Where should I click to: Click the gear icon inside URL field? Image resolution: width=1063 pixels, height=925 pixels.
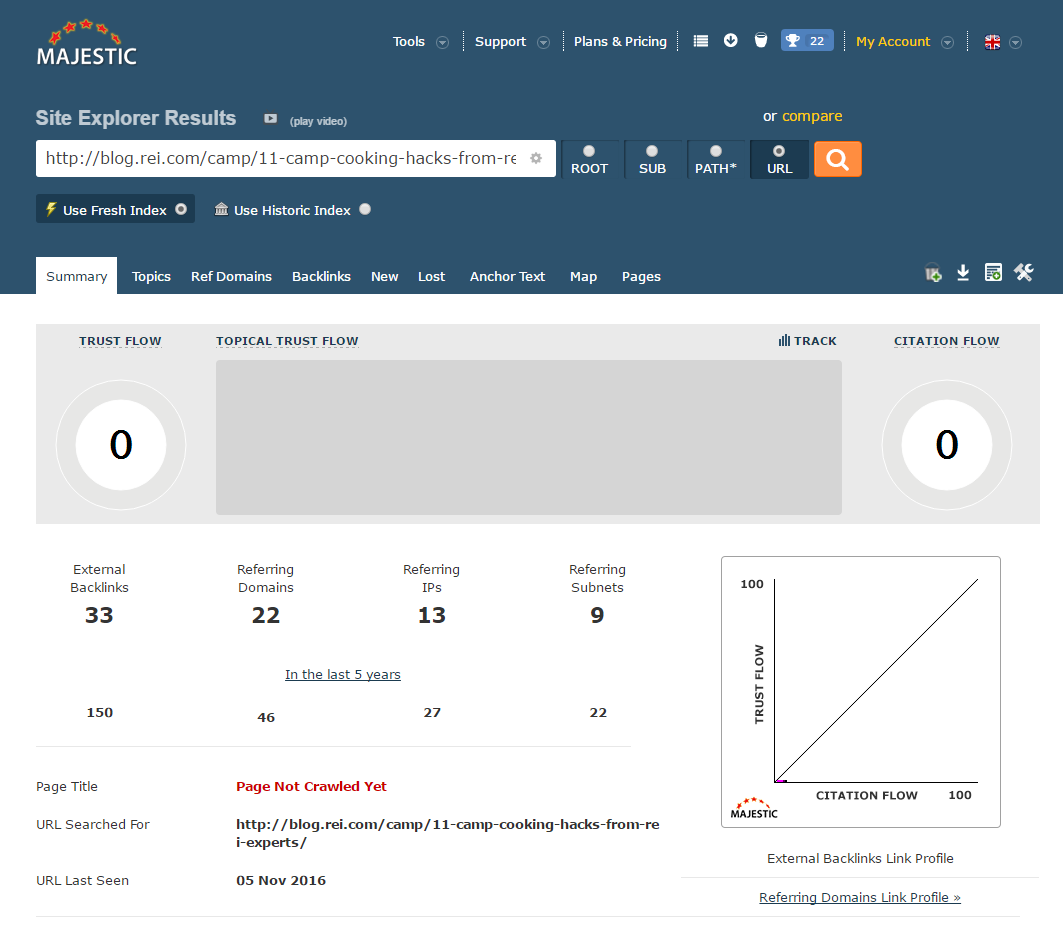click(x=536, y=158)
